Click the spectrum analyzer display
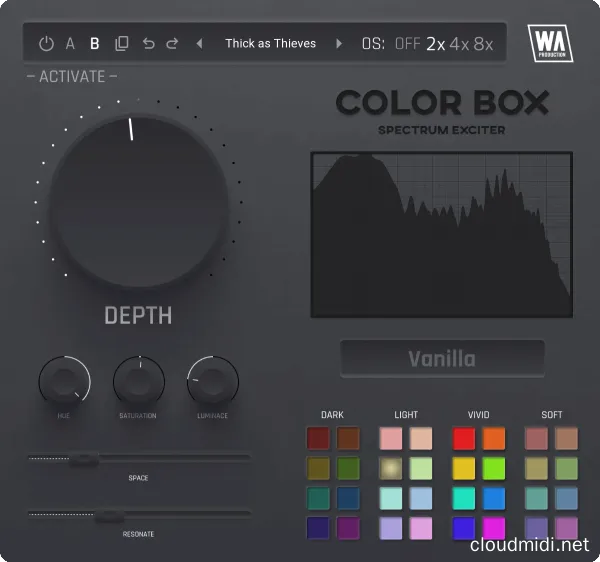This screenshot has height=562, width=600. 441,234
